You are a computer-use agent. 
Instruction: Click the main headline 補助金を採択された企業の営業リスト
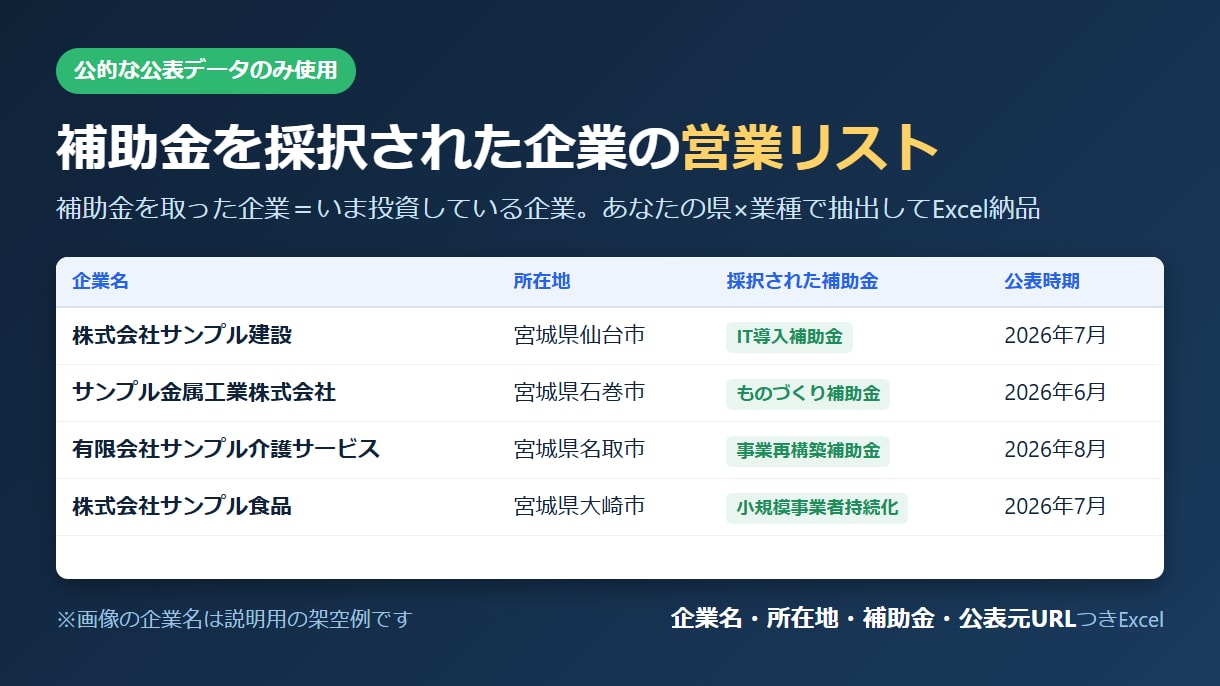coord(498,148)
